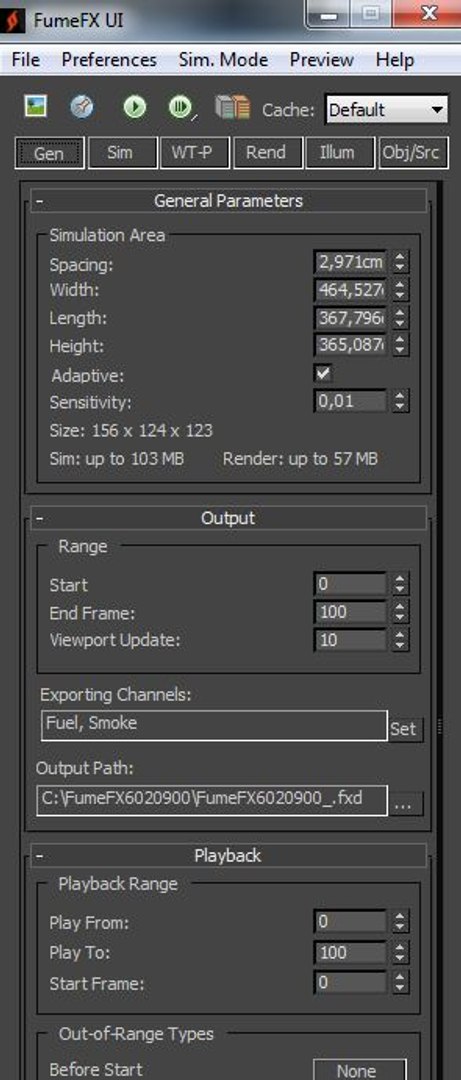
Task: Adjust the Spacing spinner arrows
Action: point(400,262)
